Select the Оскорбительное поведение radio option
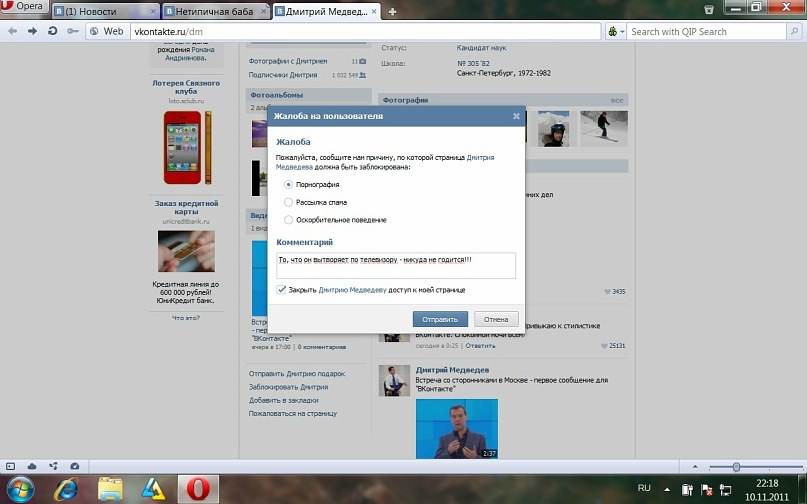 pos(289,219)
